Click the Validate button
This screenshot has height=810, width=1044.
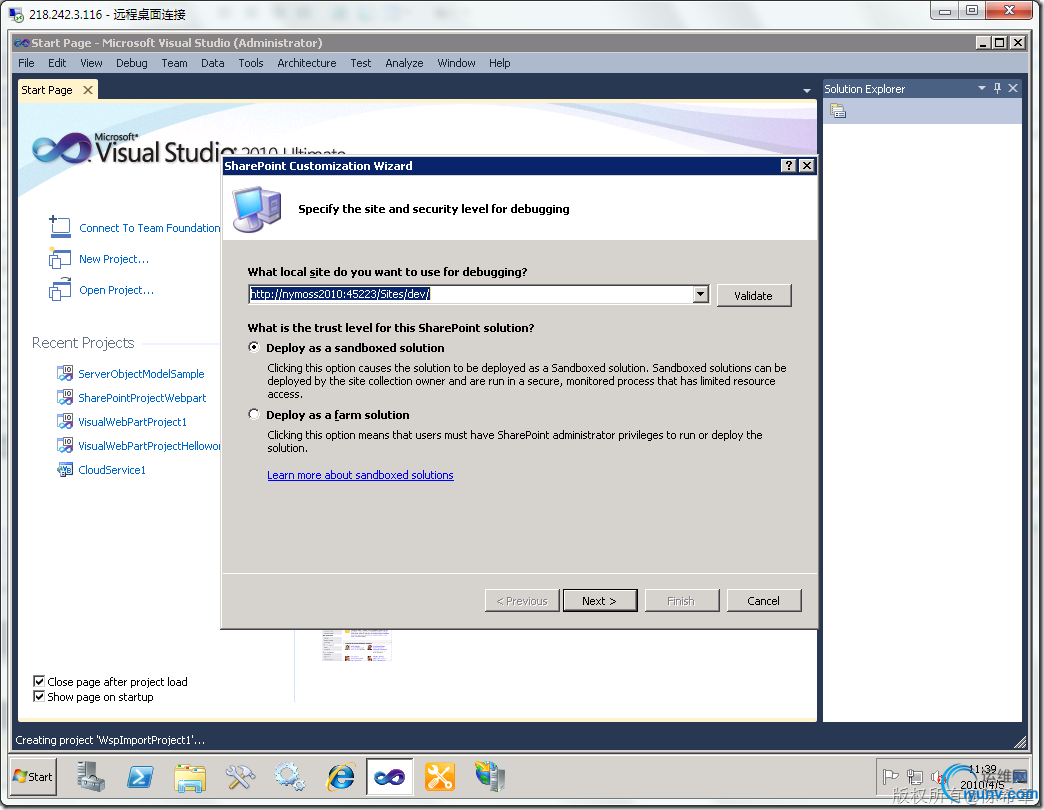[x=754, y=296]
